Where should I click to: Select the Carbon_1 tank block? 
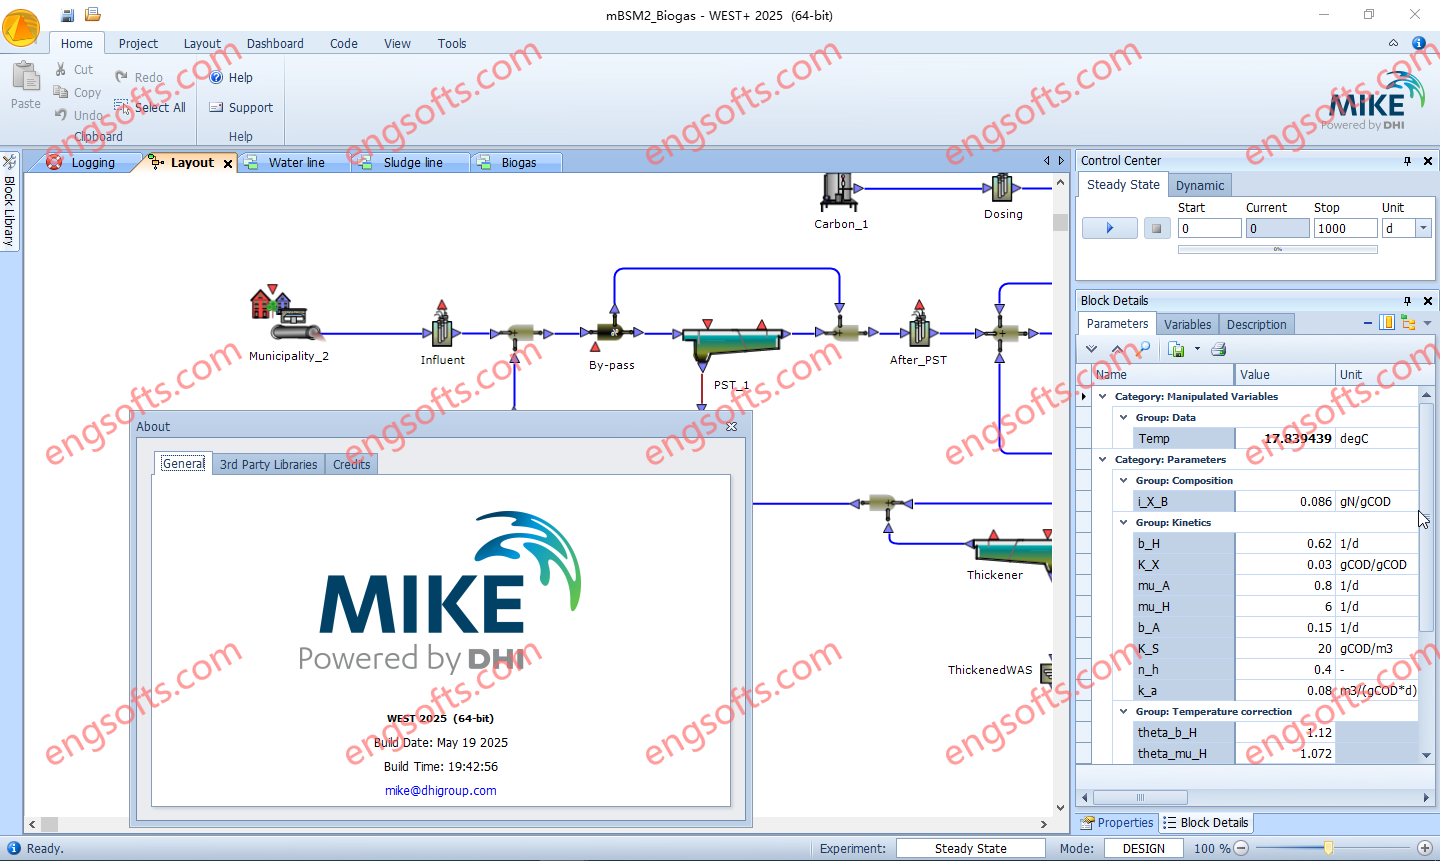click(840, 192)
